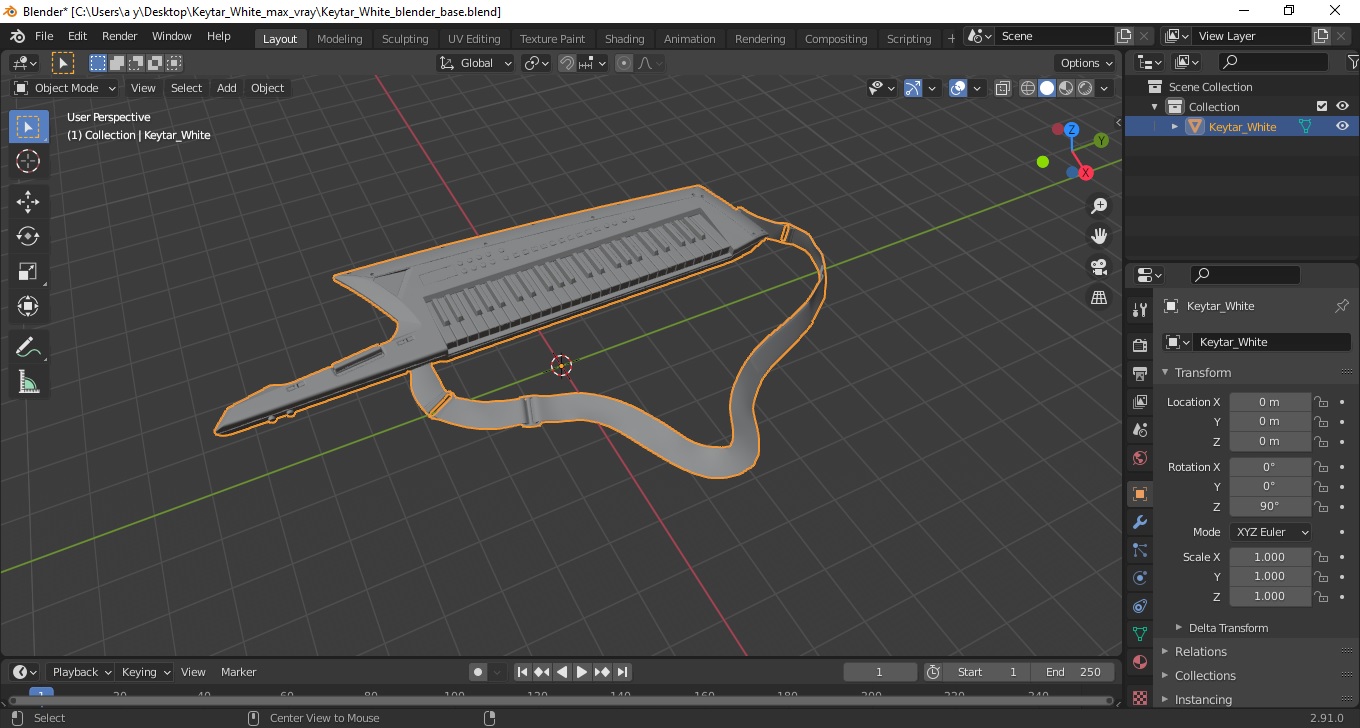The width and height of the screenshot is (1360, 728).
Task: Pin the Keytar_White properties panel
Action: pyautogui.click(x=1342, y=306)
